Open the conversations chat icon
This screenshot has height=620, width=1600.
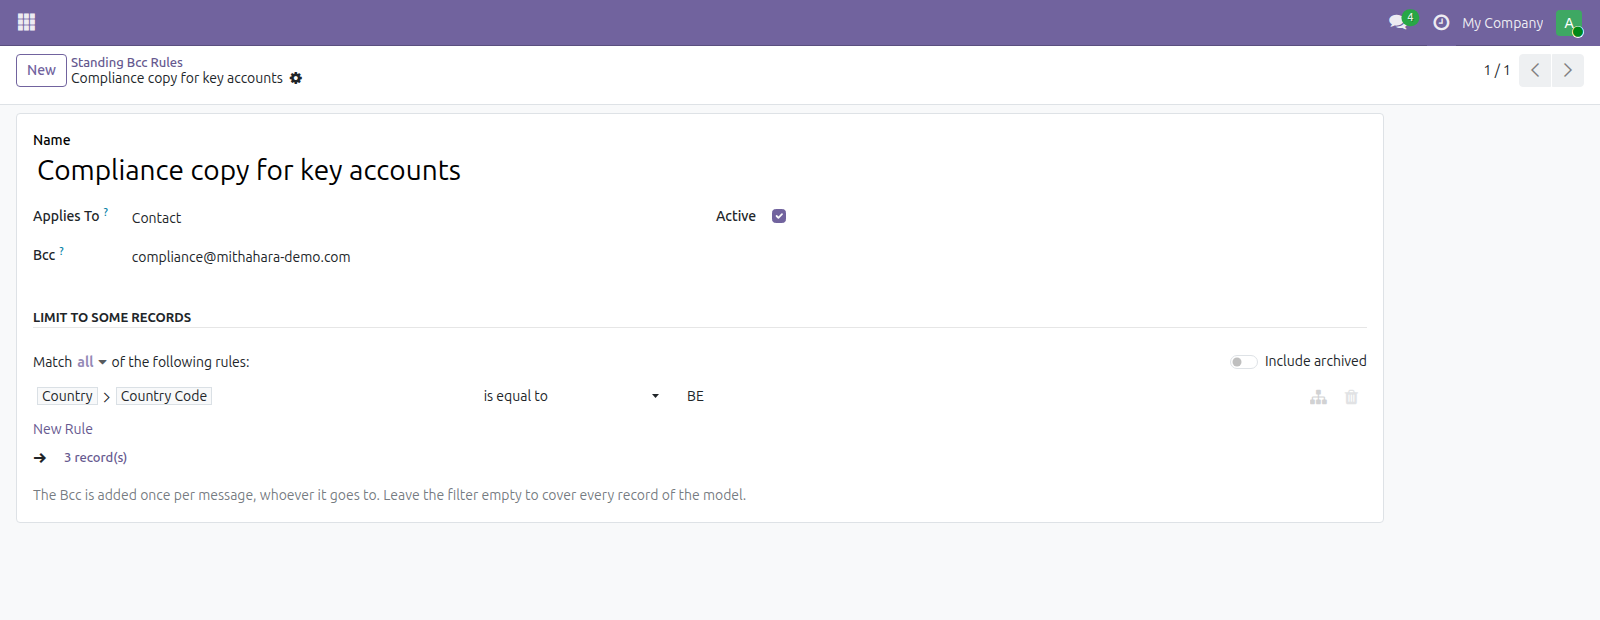click(x=1398, y=22)
